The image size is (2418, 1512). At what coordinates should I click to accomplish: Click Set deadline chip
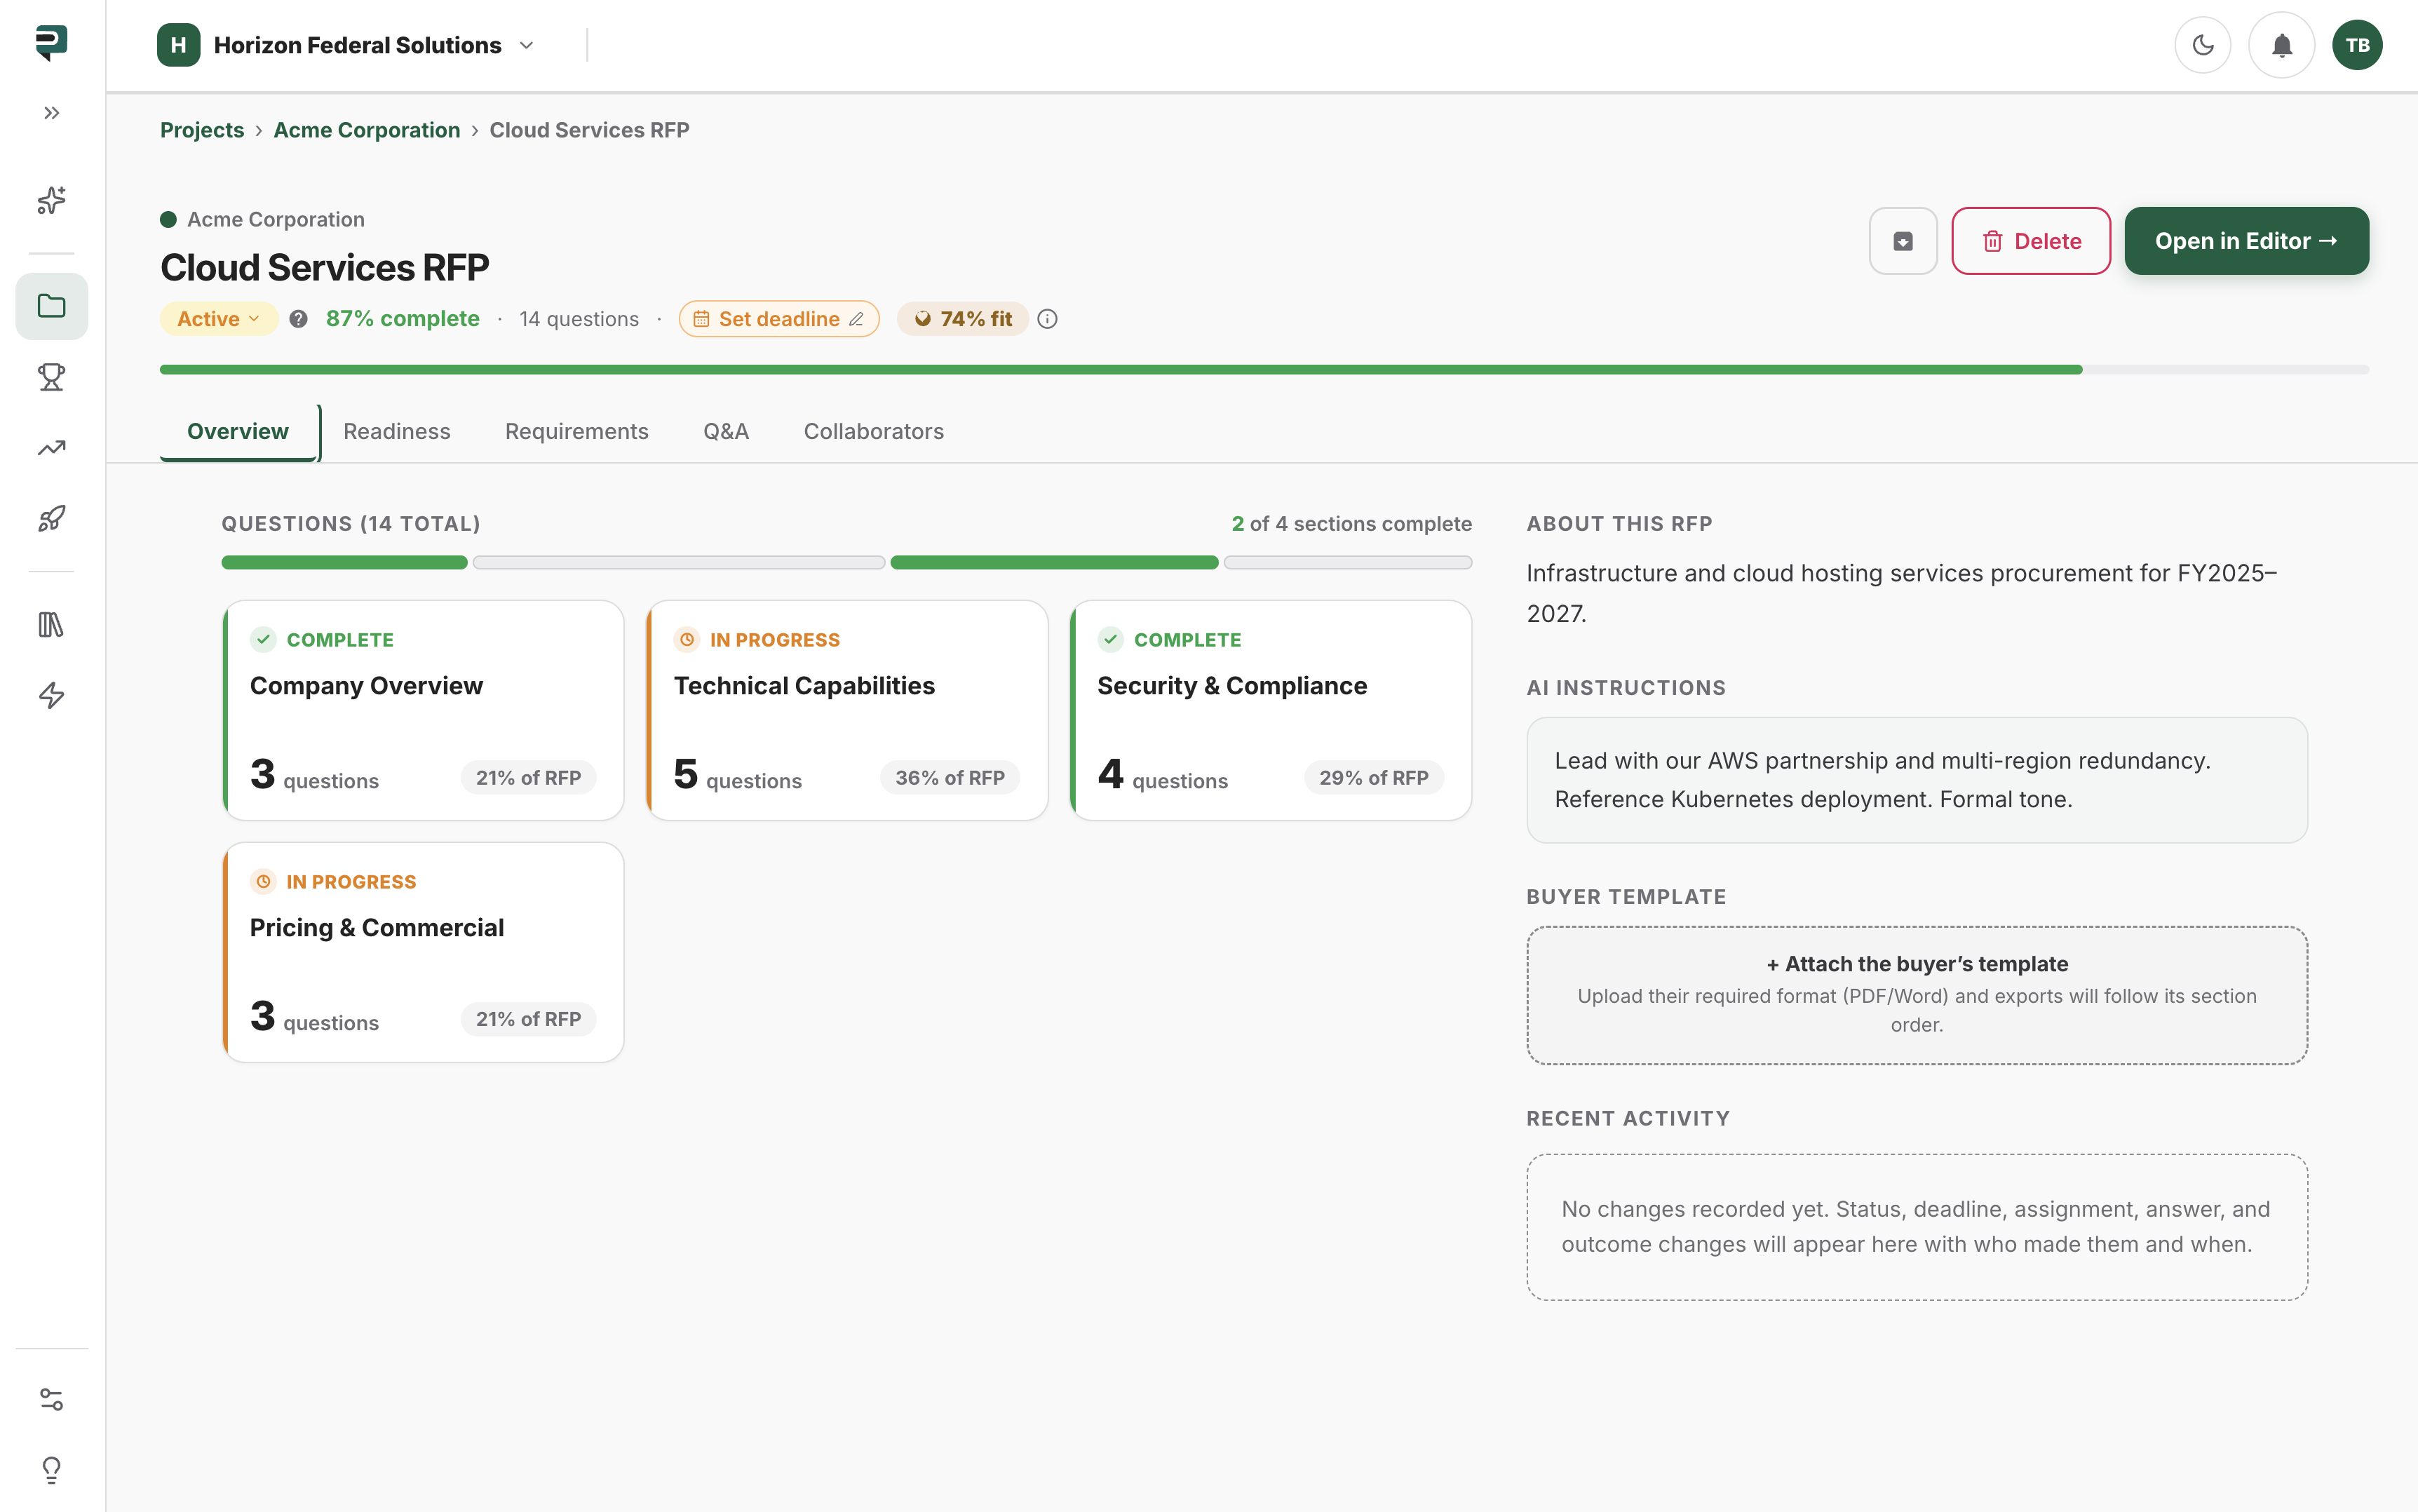(x=779, y=319)
